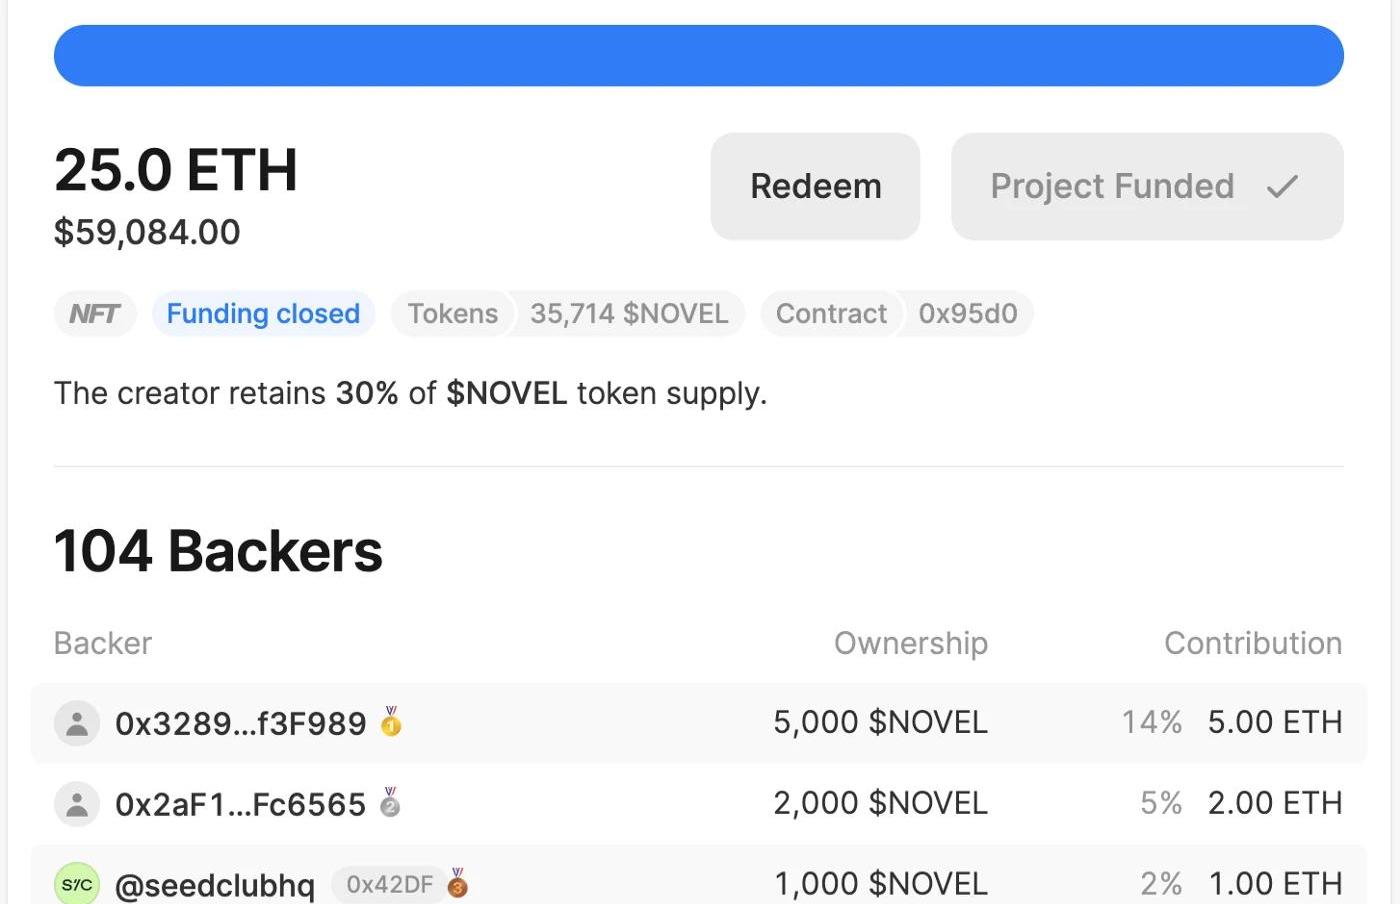Click the checkmark icon in Project Funded
This screenshot has height=904, width=1400.
coord(1282,187)
